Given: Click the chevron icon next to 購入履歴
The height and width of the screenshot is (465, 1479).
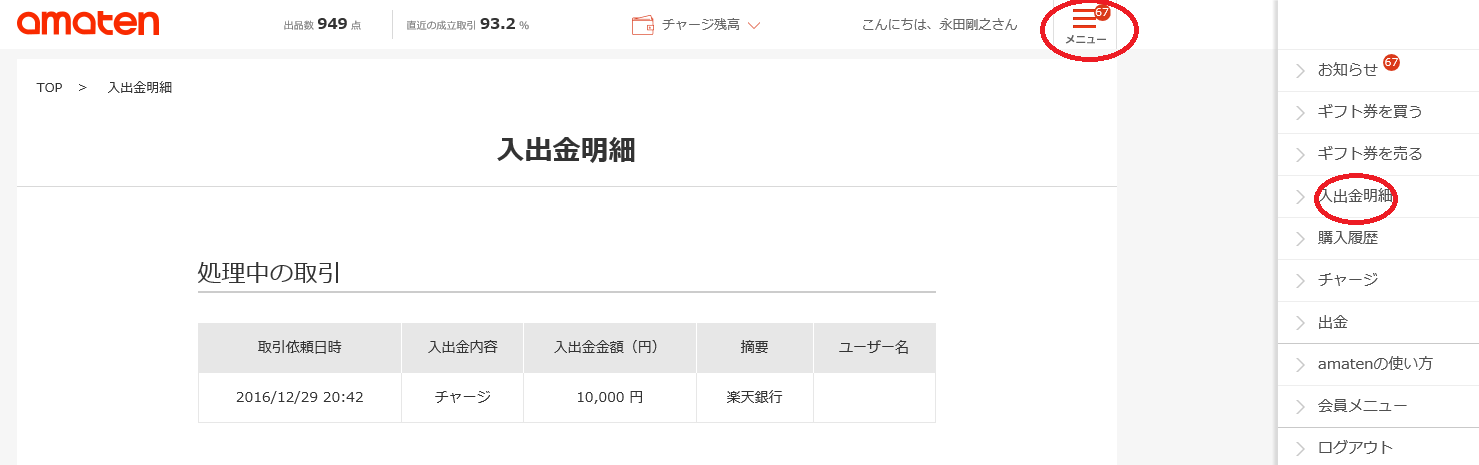Looking at the screenshot, I should (1301, 238).
